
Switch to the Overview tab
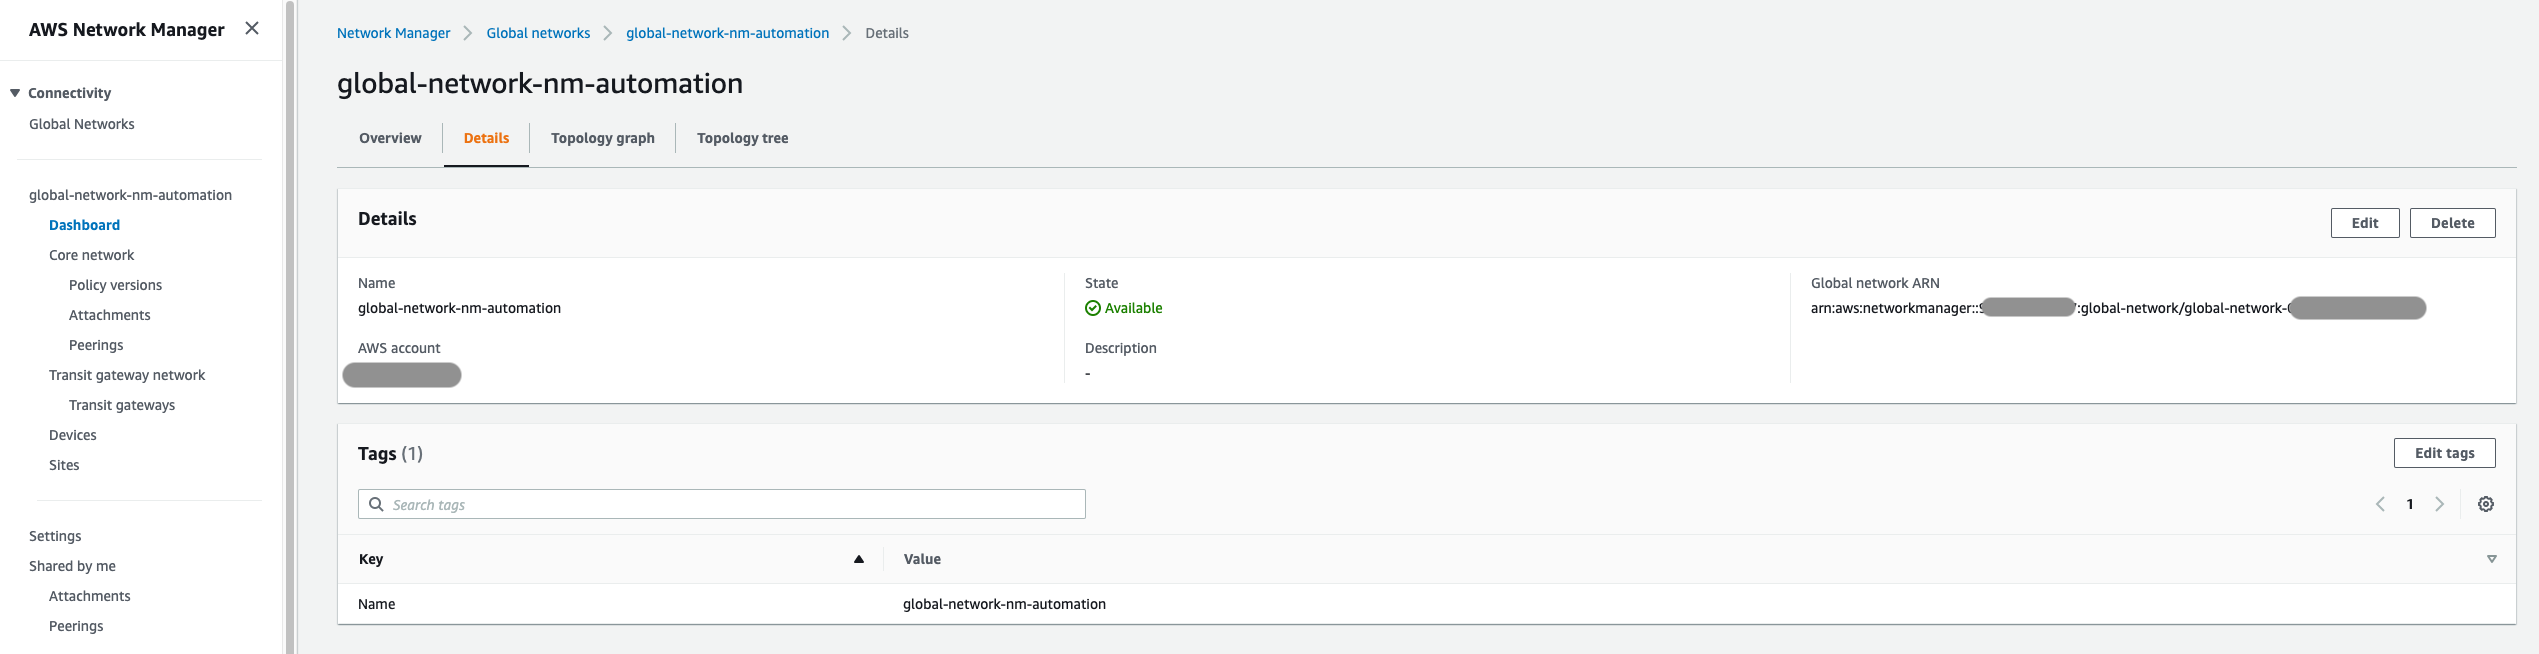point(390,138)
